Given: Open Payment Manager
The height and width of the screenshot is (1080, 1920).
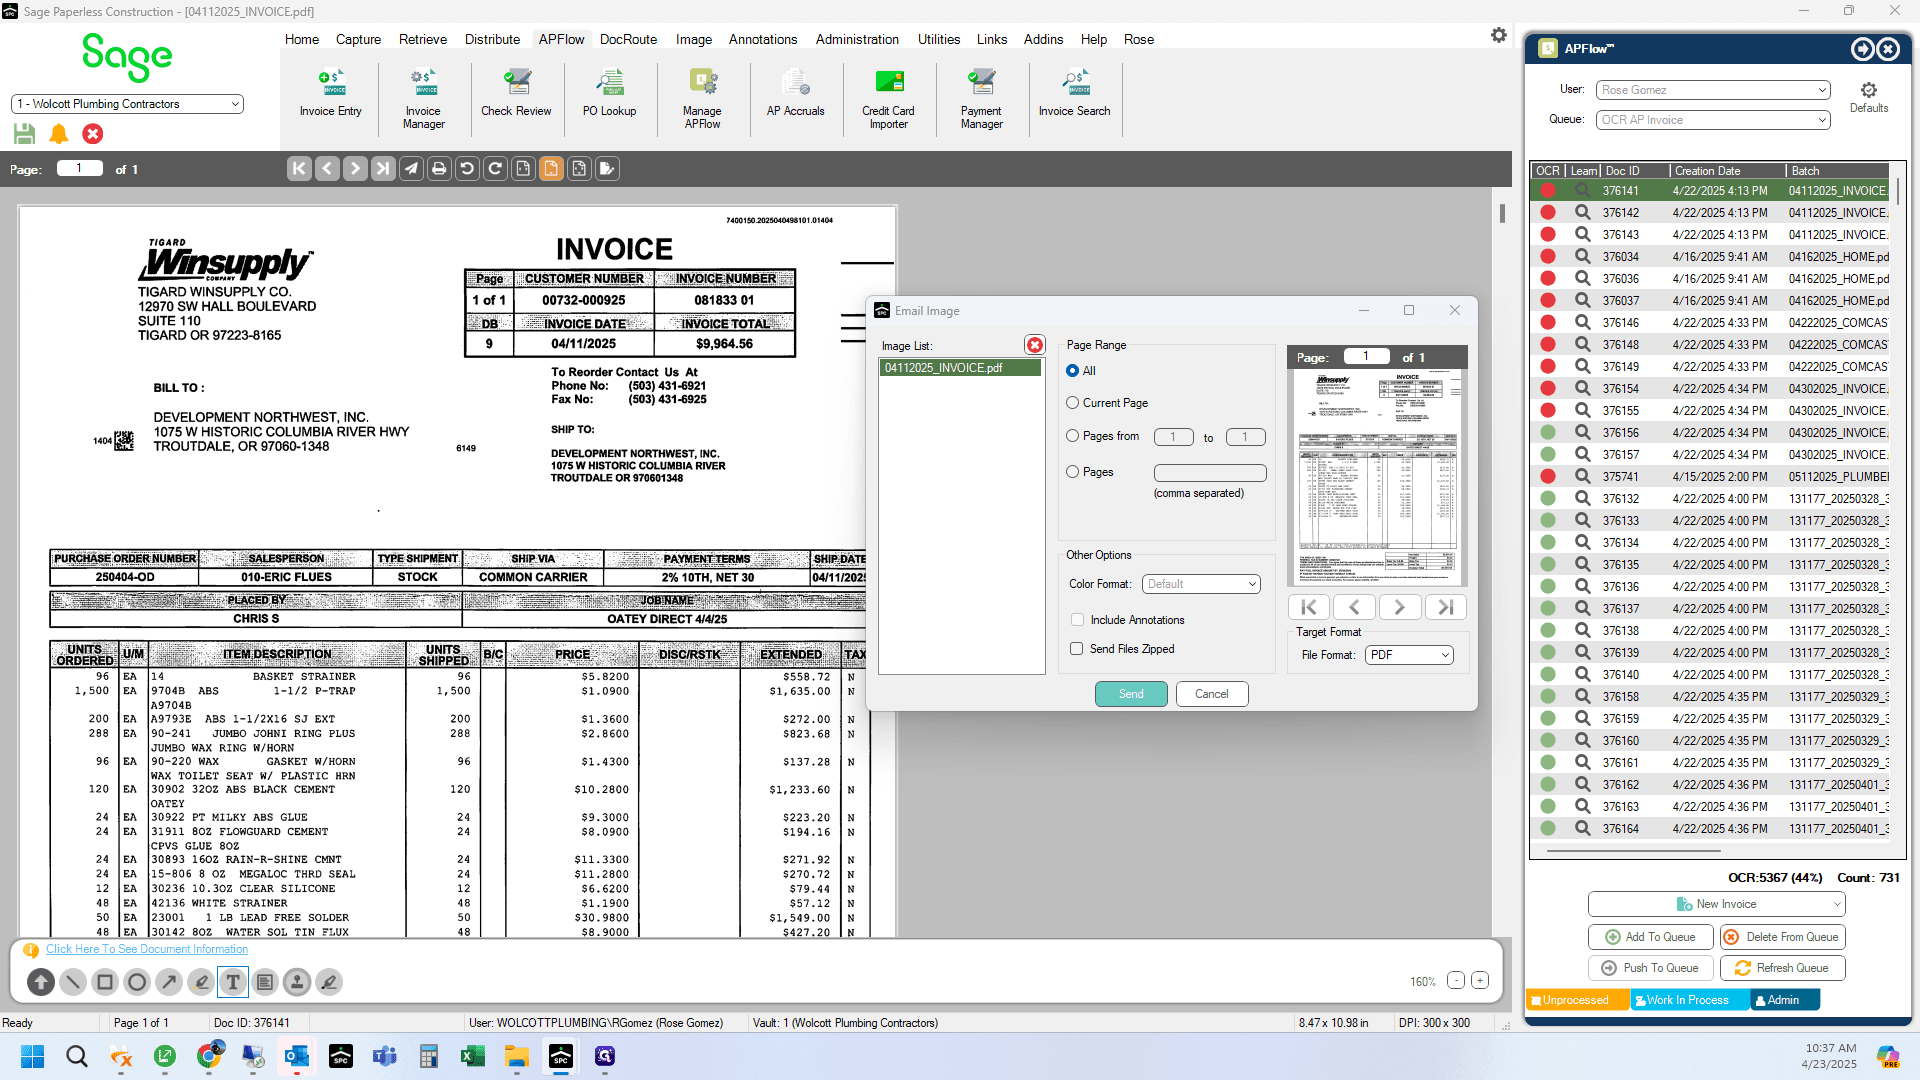Looking at the screenshot, I should click(982, 99).
